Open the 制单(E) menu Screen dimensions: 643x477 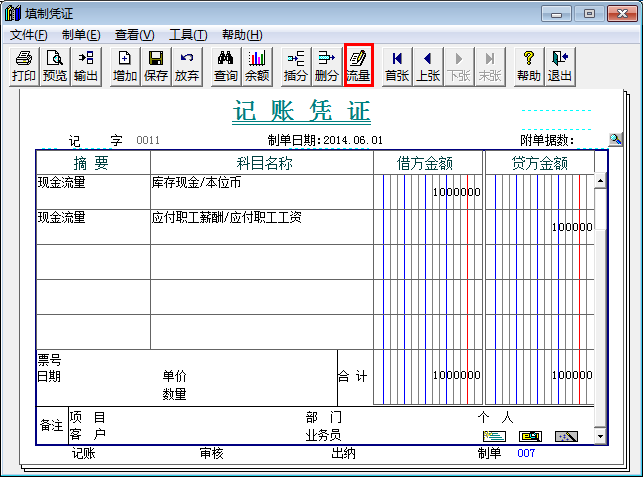pyautogui.click(x=81, y=35)
